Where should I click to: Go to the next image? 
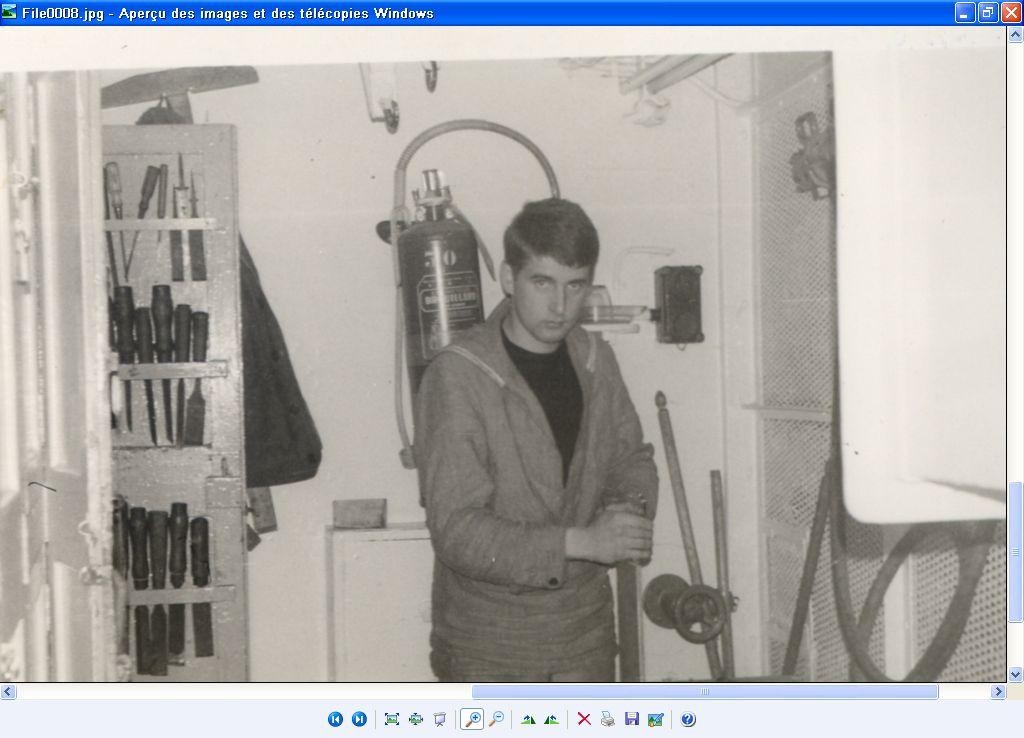tap(359, 719)
